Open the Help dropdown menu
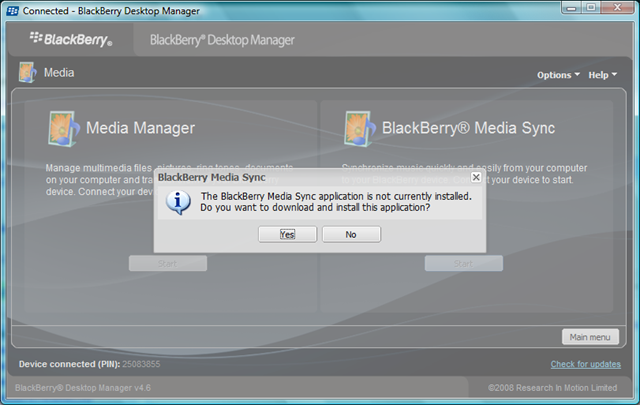 point(602,75)
